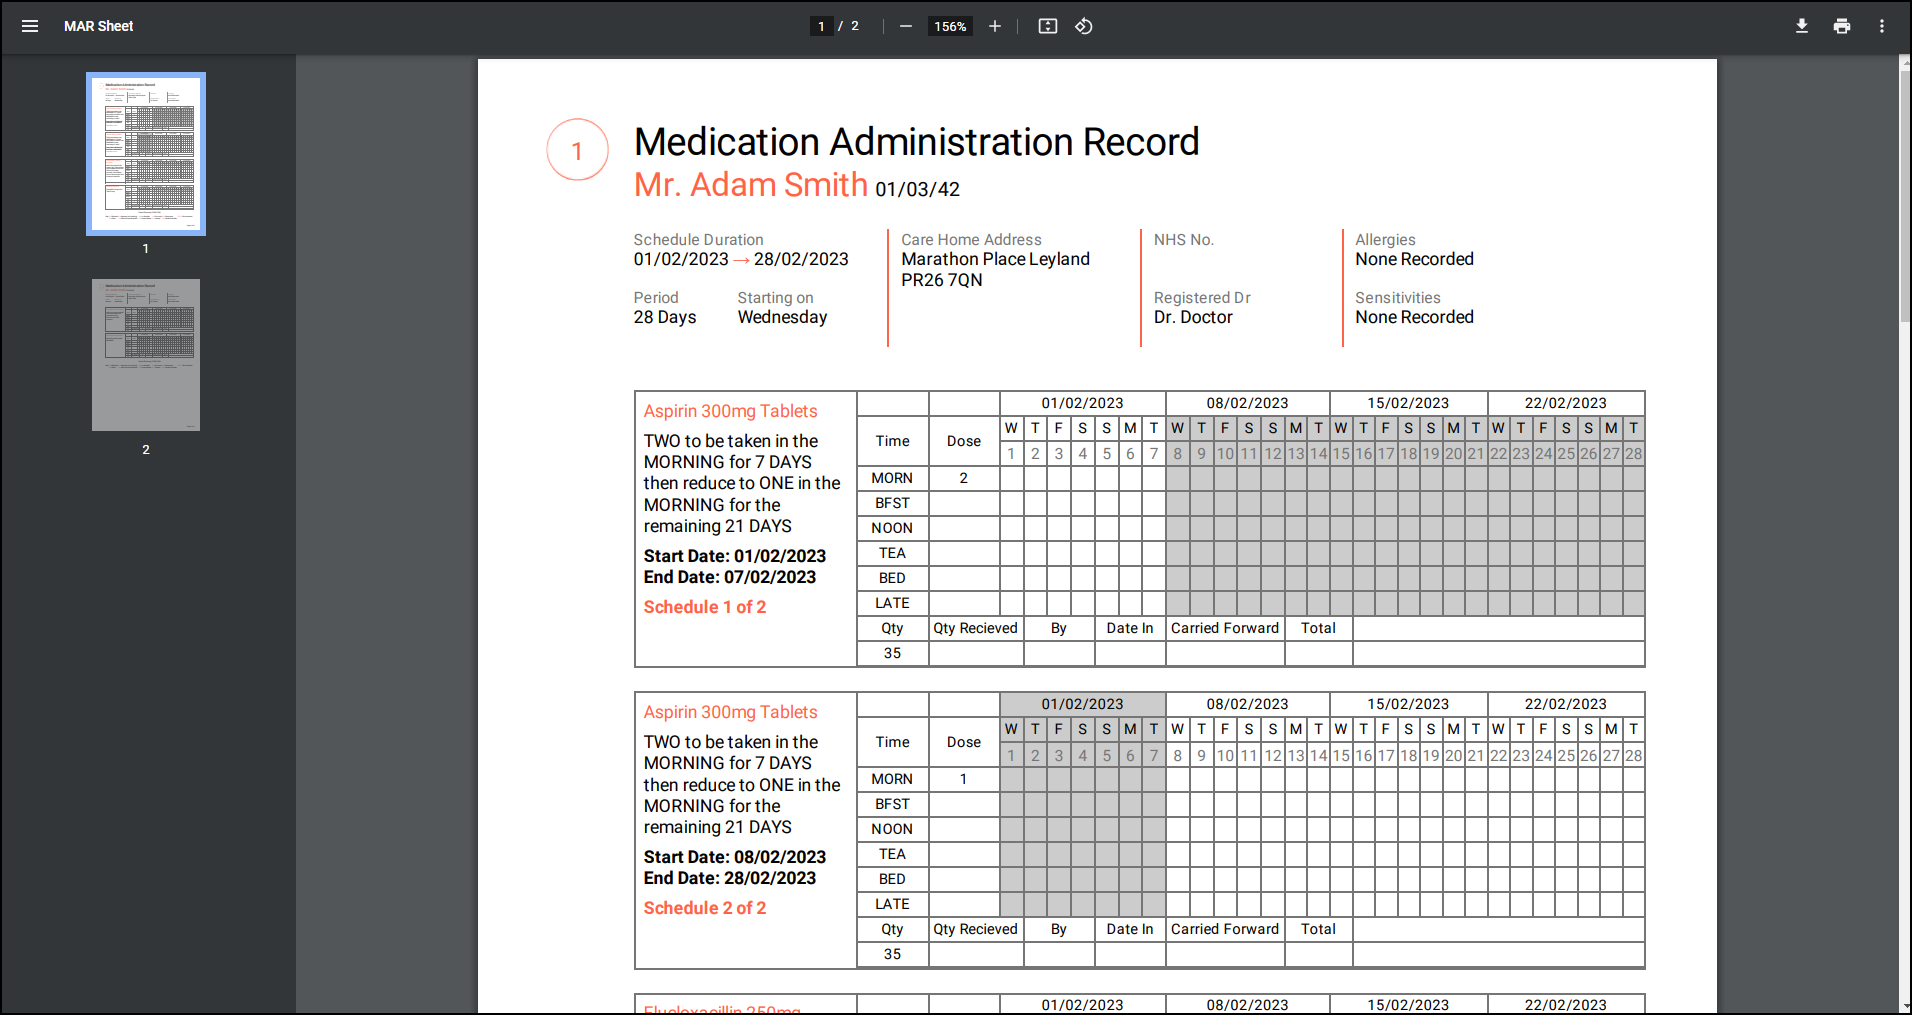Viewport: 1912px width, 1015px height.
Task: Click the first Aspirin 300mg Tablets title
Action: pos(730,411)
